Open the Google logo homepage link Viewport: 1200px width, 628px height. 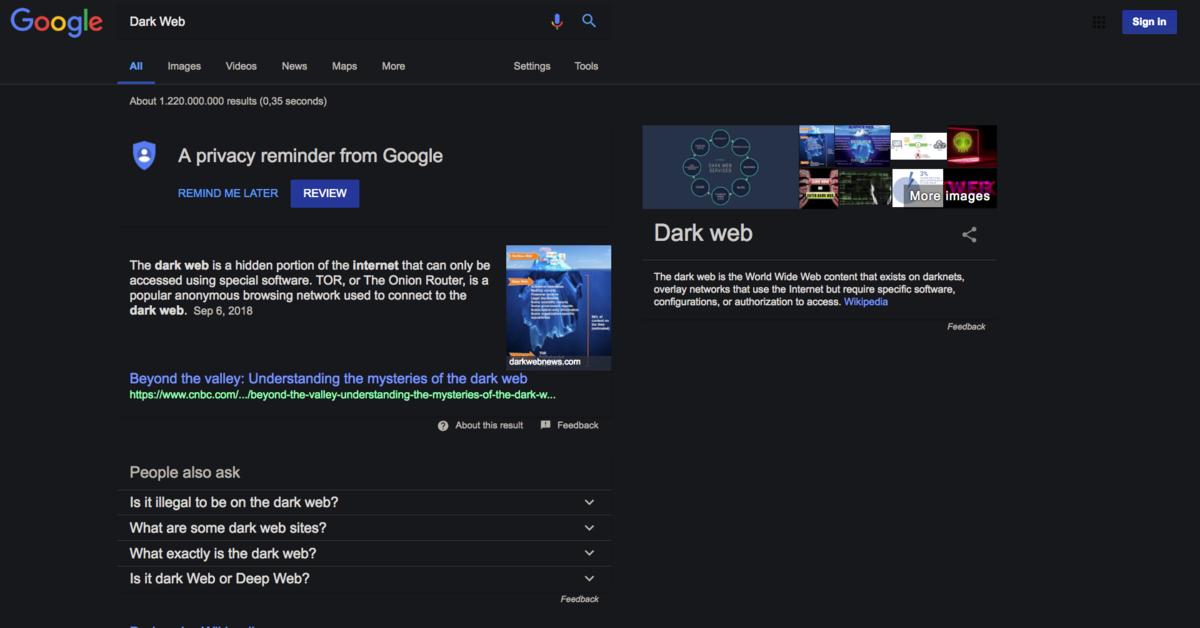point(57,22)
